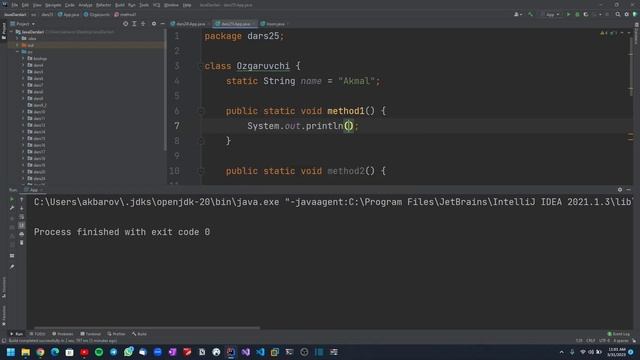This screenshot has height=360, width=640.
Task: Open the Refactor menu
Action: (x=103, y=5)
